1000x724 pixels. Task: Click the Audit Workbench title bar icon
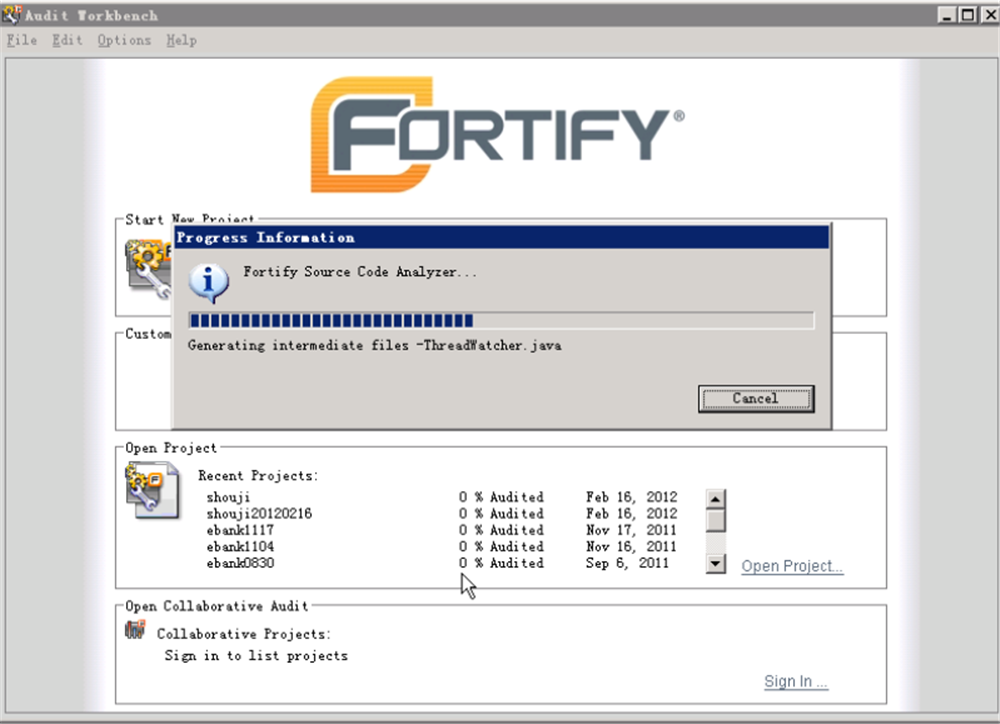click(11, 14)
